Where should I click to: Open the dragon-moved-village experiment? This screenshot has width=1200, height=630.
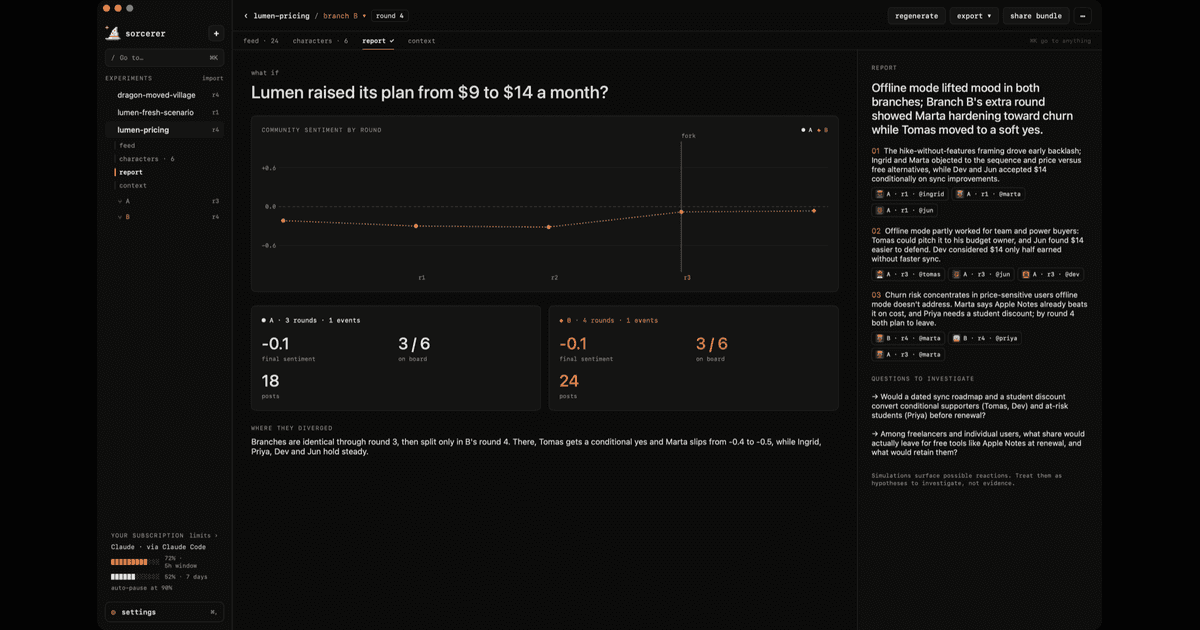click(164, 95)
